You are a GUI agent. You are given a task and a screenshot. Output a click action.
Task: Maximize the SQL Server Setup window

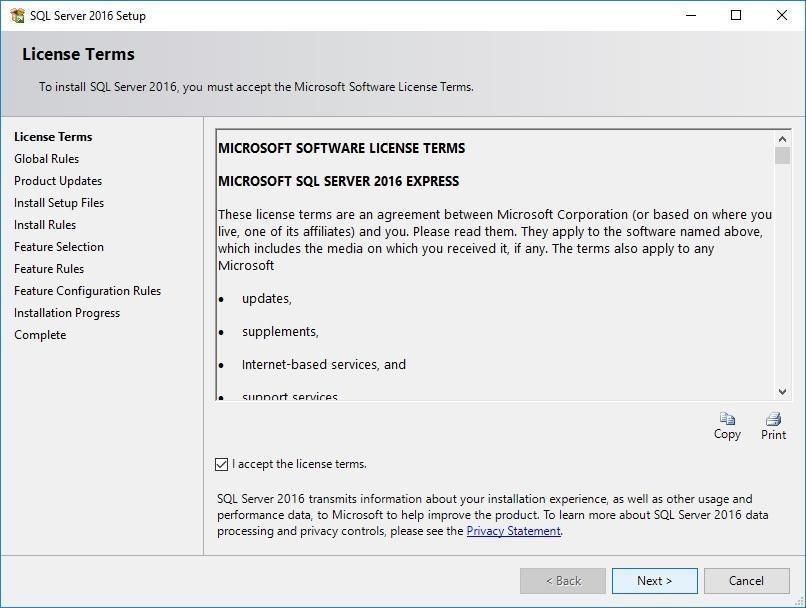[736, 16]
